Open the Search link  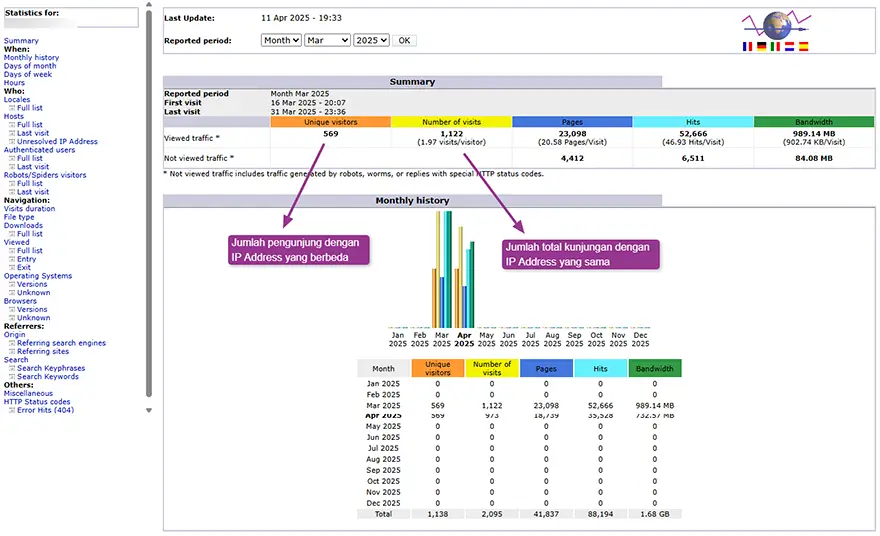(16, 360)
